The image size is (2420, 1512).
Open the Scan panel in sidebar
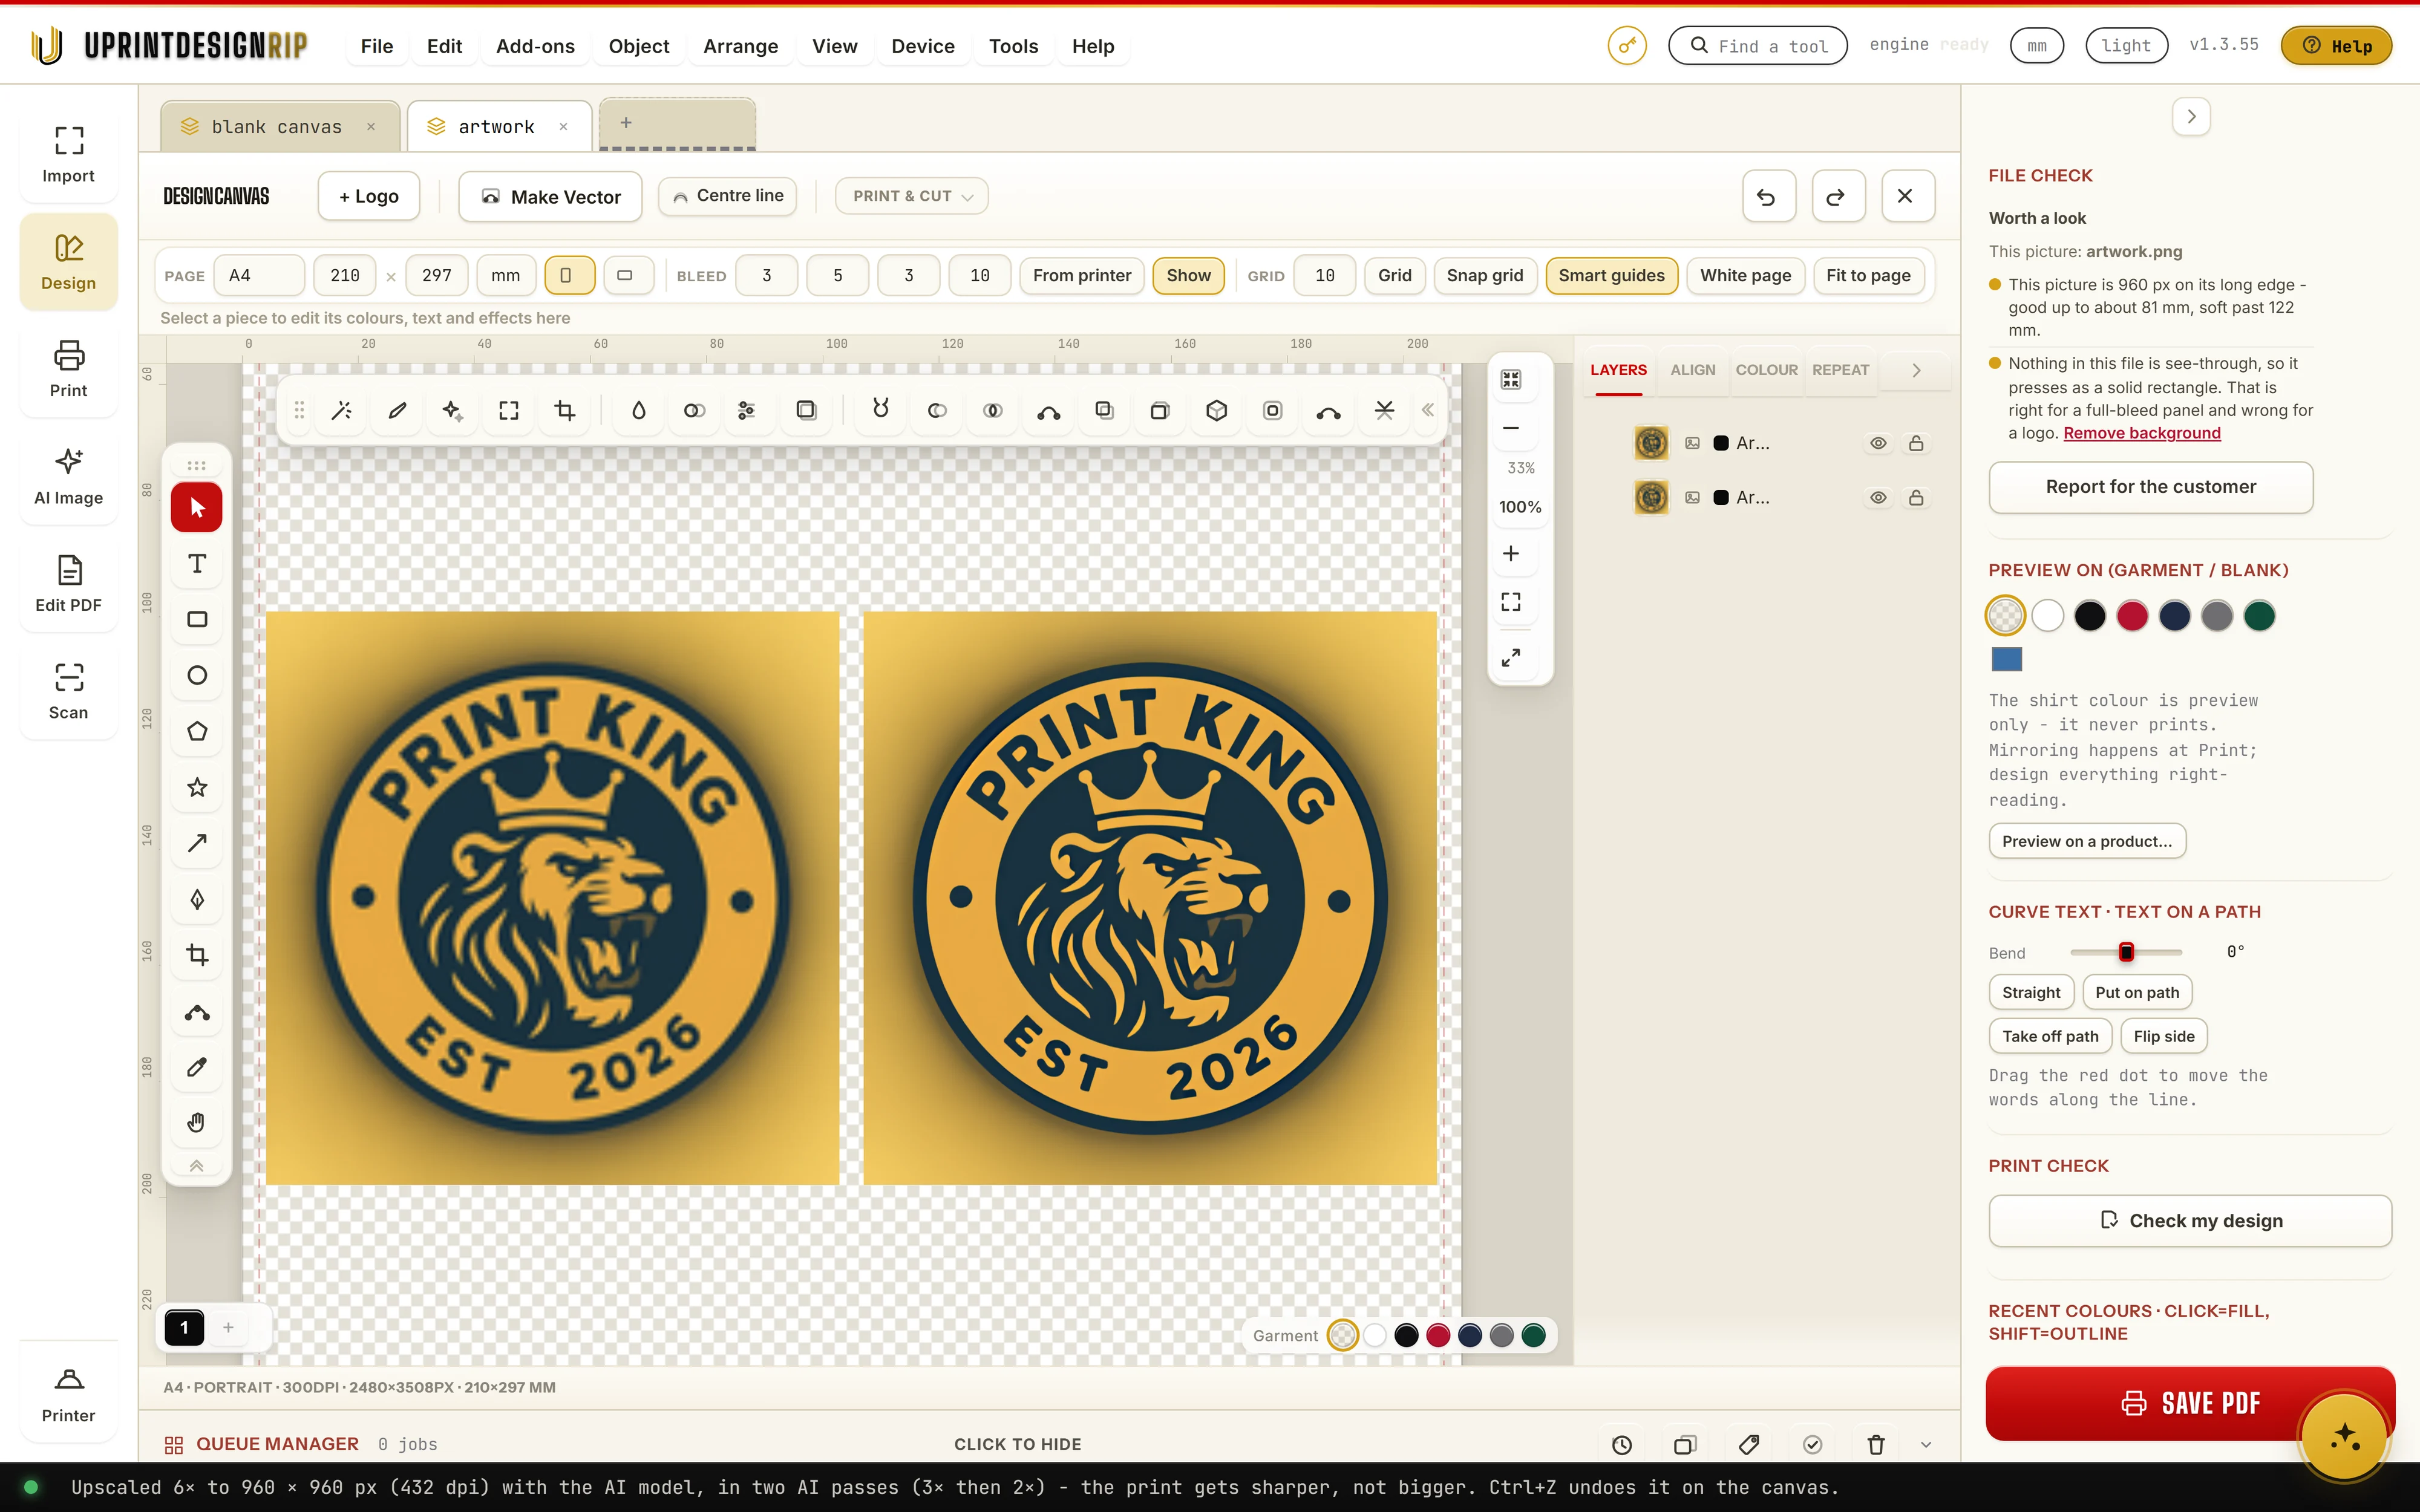pos(68,691)
